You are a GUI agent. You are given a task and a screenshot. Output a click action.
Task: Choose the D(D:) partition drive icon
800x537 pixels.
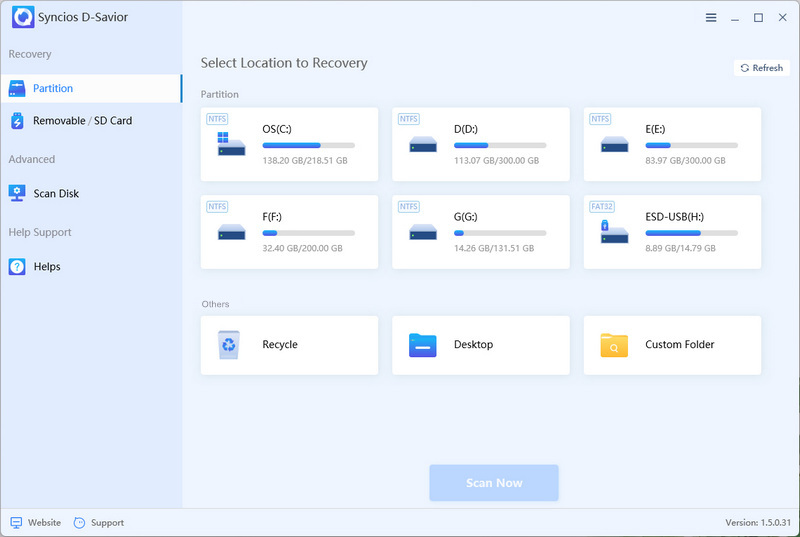pyautogui.click(x=422, y=145)
